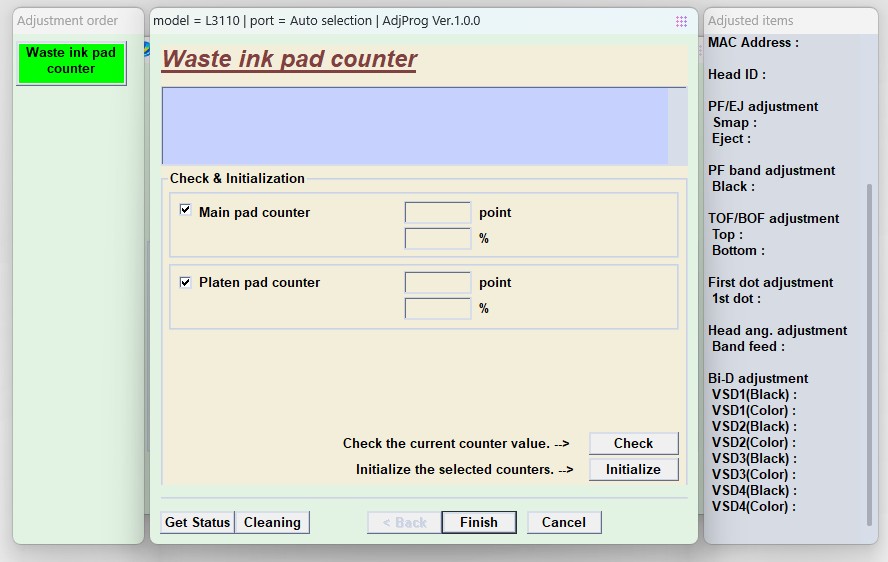Open the Cleaning function
The image size is (888, 562).
(272, 522)
